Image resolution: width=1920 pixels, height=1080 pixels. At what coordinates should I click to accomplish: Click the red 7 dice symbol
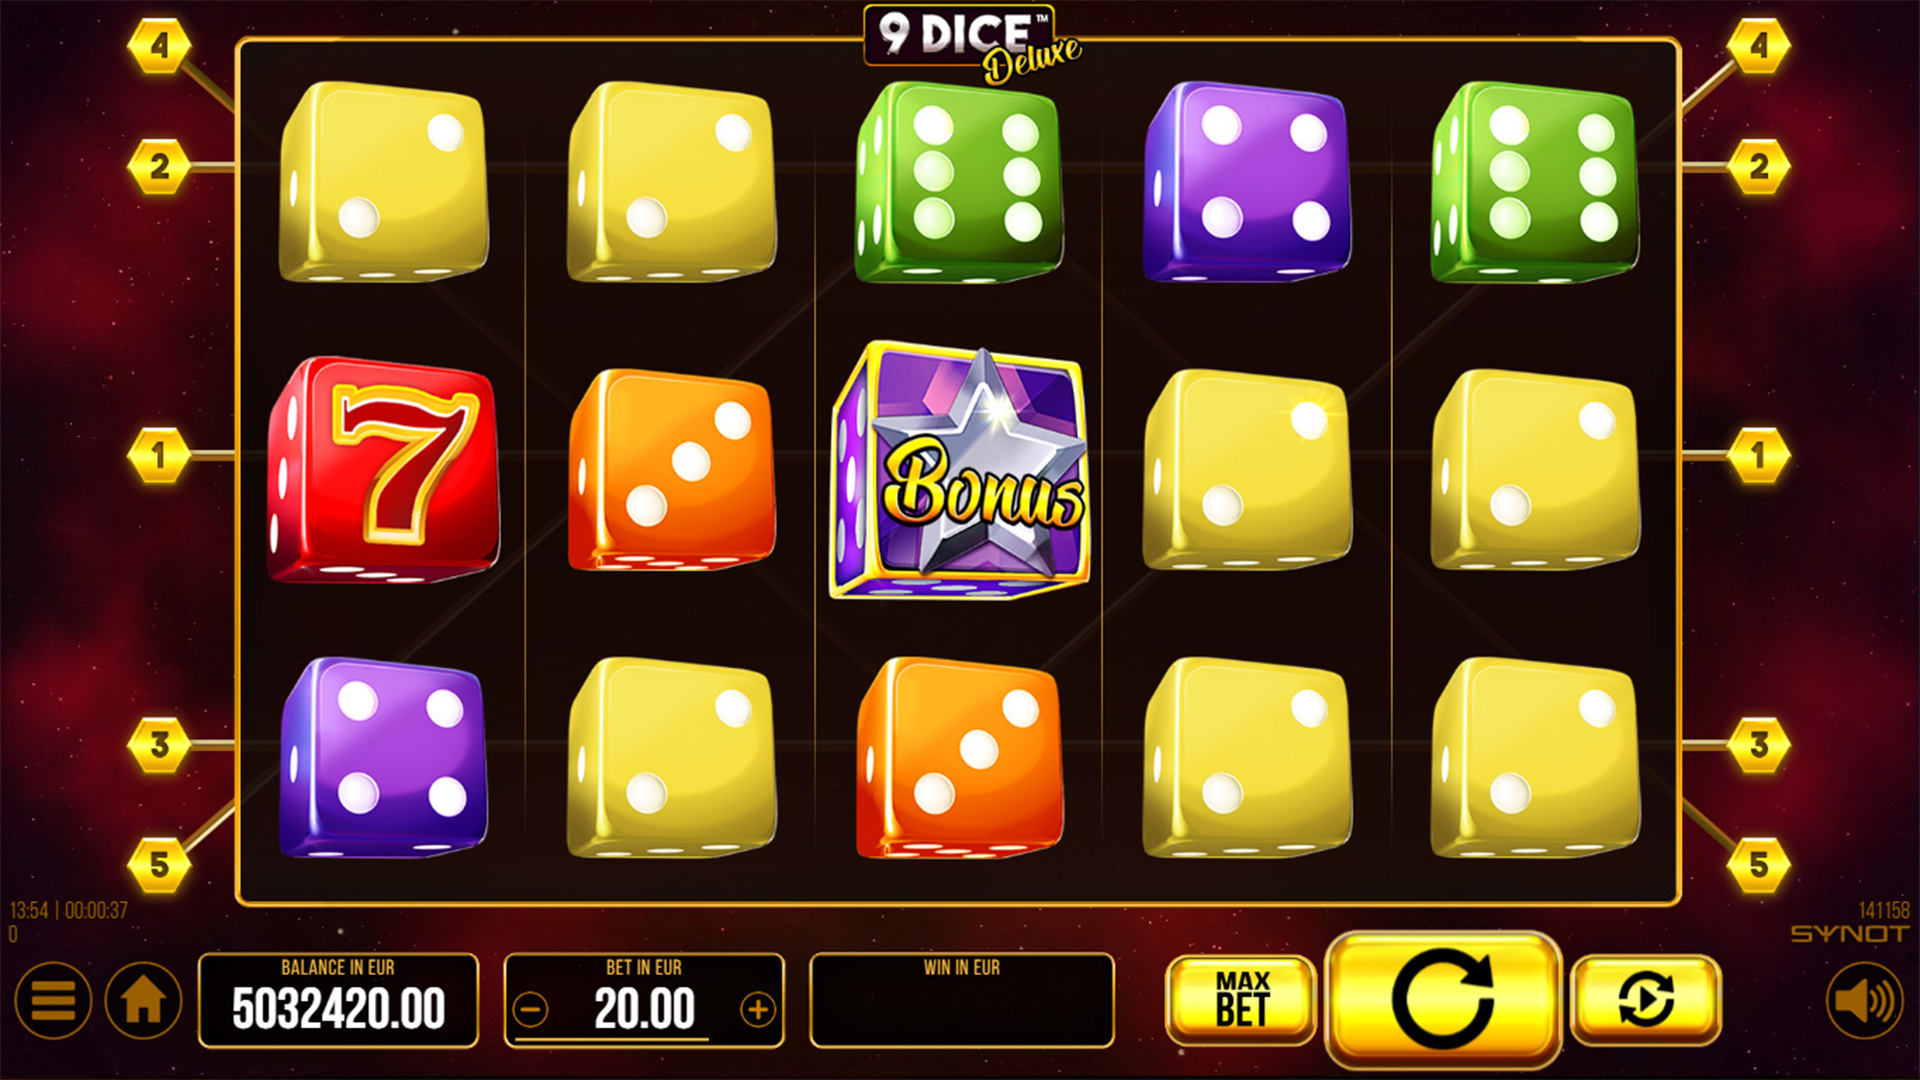(x=383, y=470)
